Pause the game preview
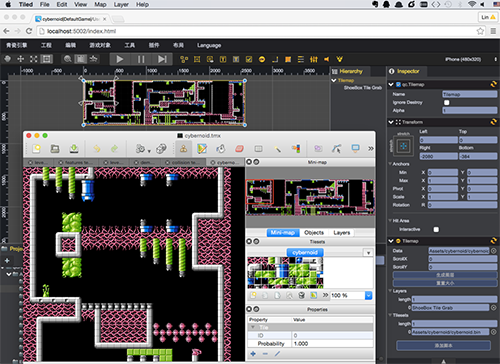 click(141, 59)
